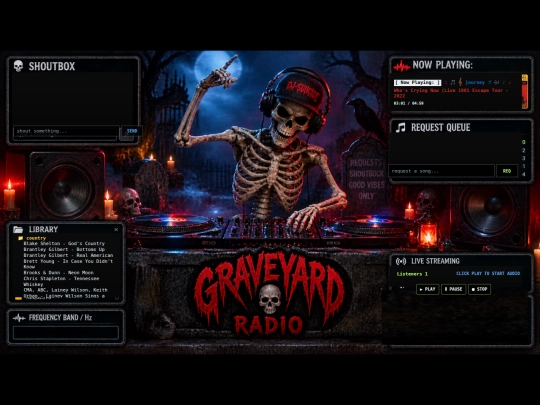Viewport: 540px width, 405px height.
Task: Send the shoutbox message
Action: (132, 131)
